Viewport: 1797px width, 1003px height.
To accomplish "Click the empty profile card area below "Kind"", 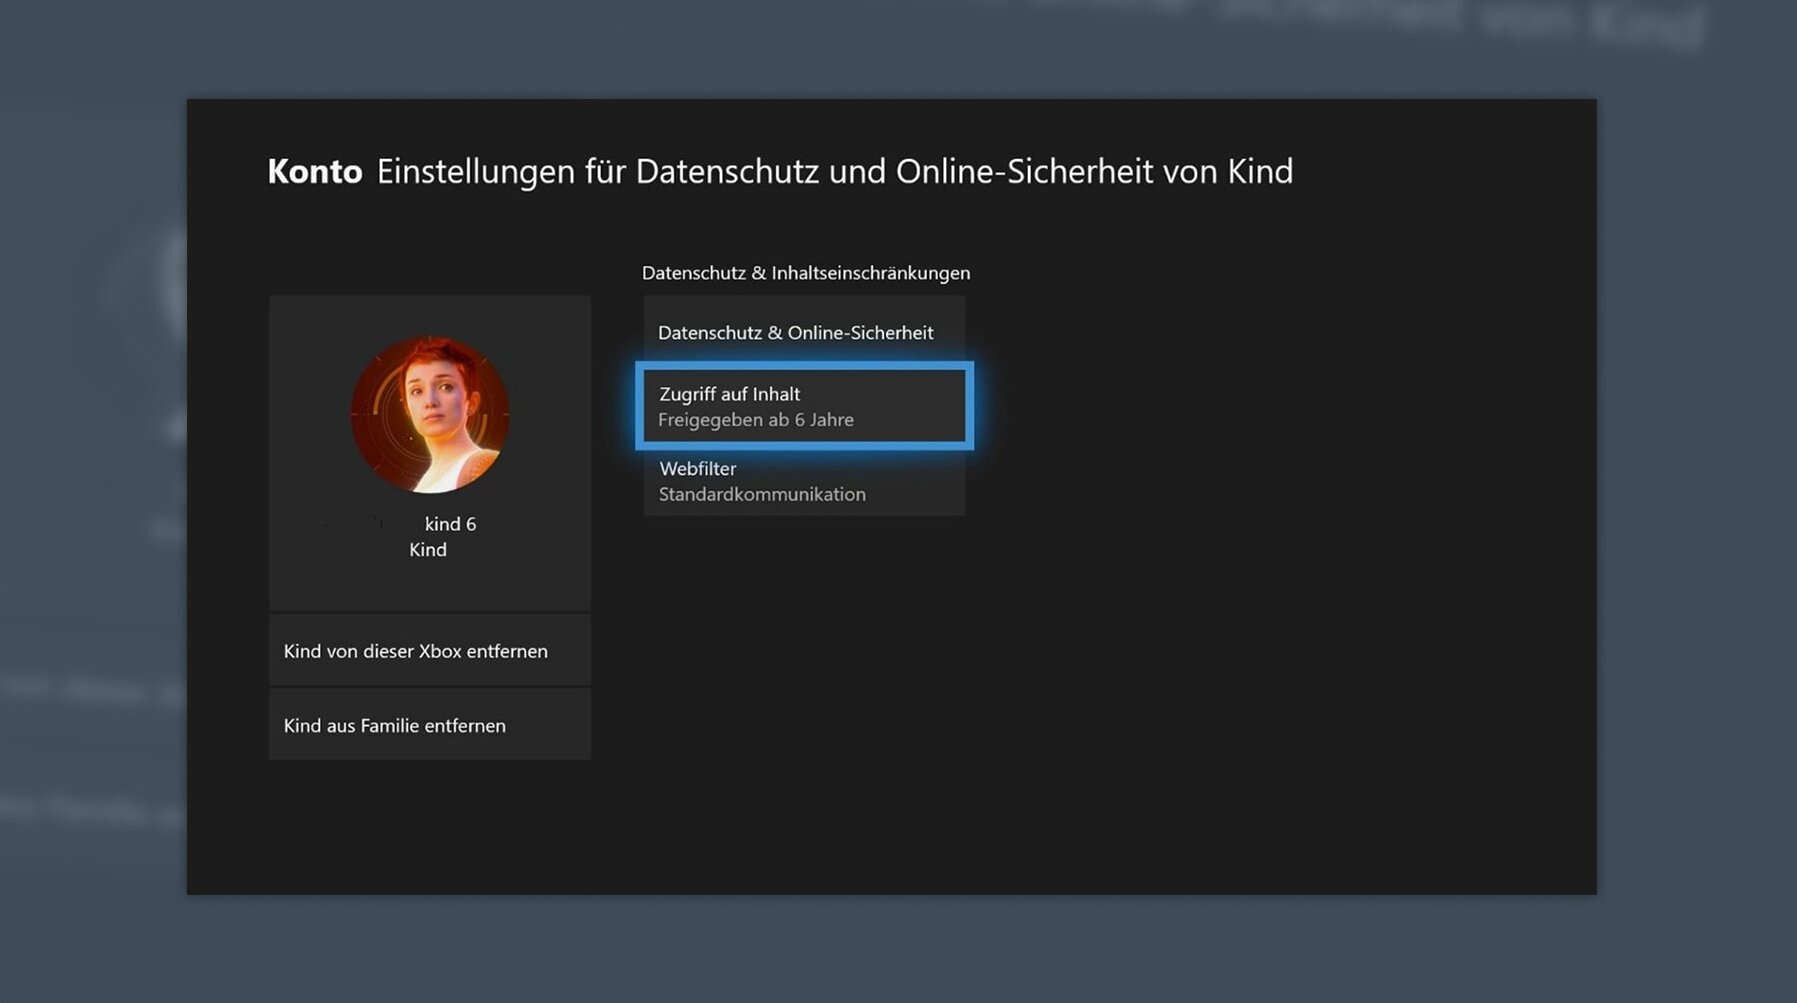I will (x=429, y=585).
